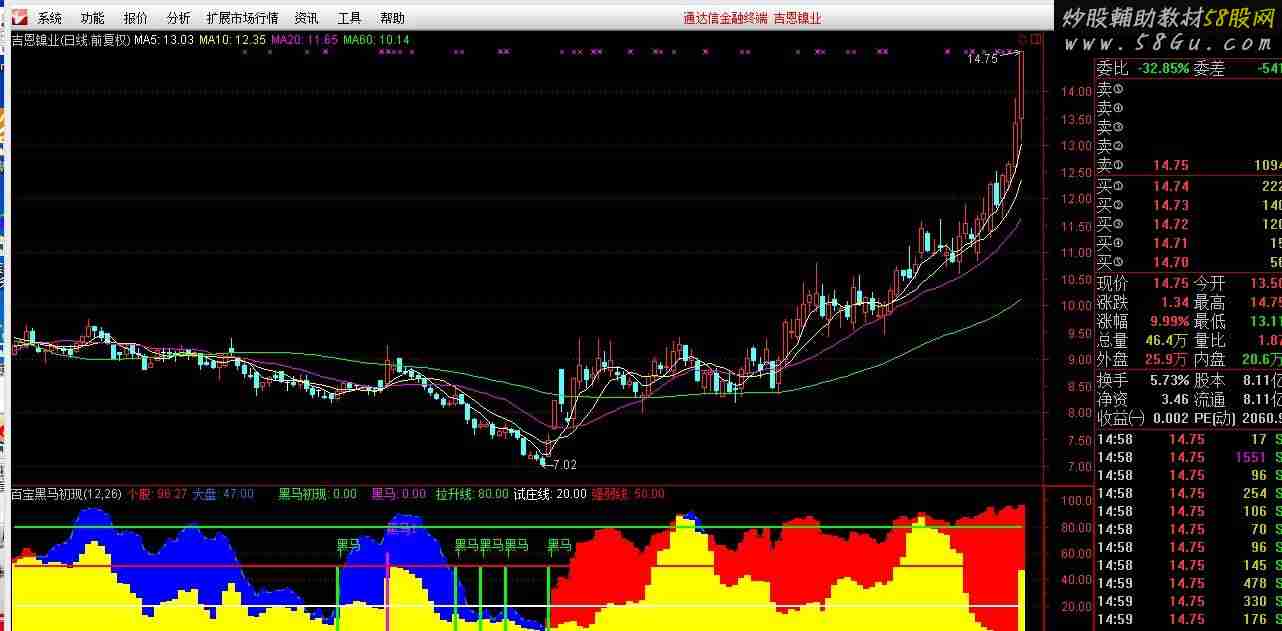This screenshot has height=631, width=1282.
Task: Open the 系统 menu
Action: tap(49, 18)
